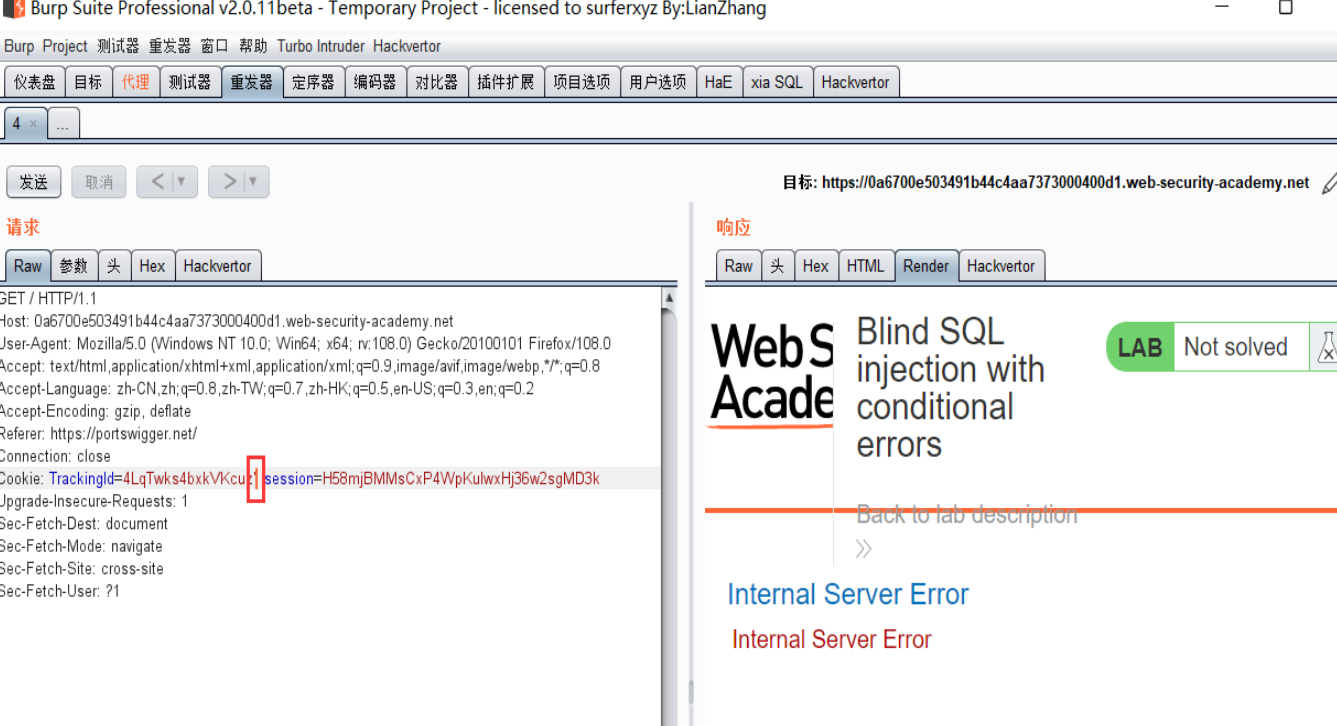The width and height of the screenshot is (1337, 726).
Task: Switch to the 测试器 main tab
Action: click(190, 82)
